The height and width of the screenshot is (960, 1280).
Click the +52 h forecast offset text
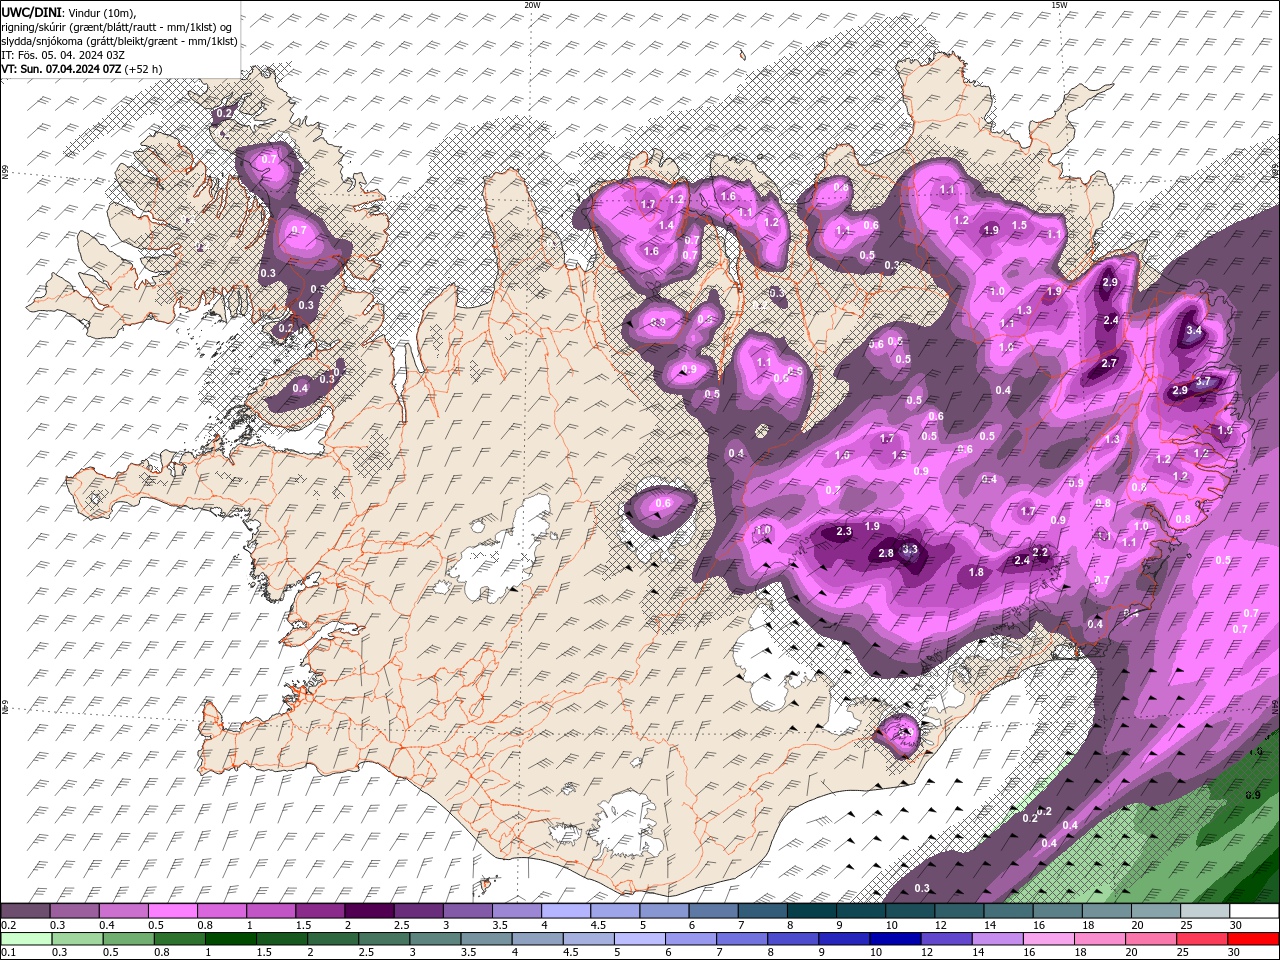coord(143,69)
